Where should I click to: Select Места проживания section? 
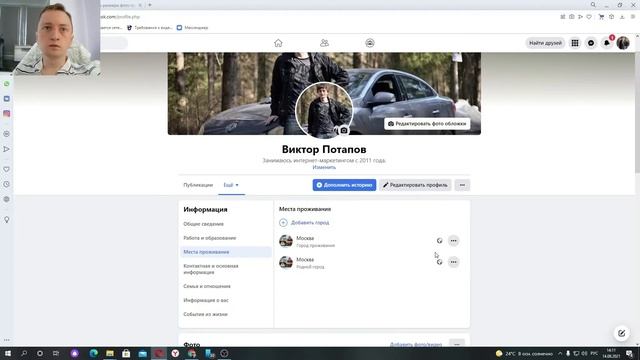tap(226, 252)
